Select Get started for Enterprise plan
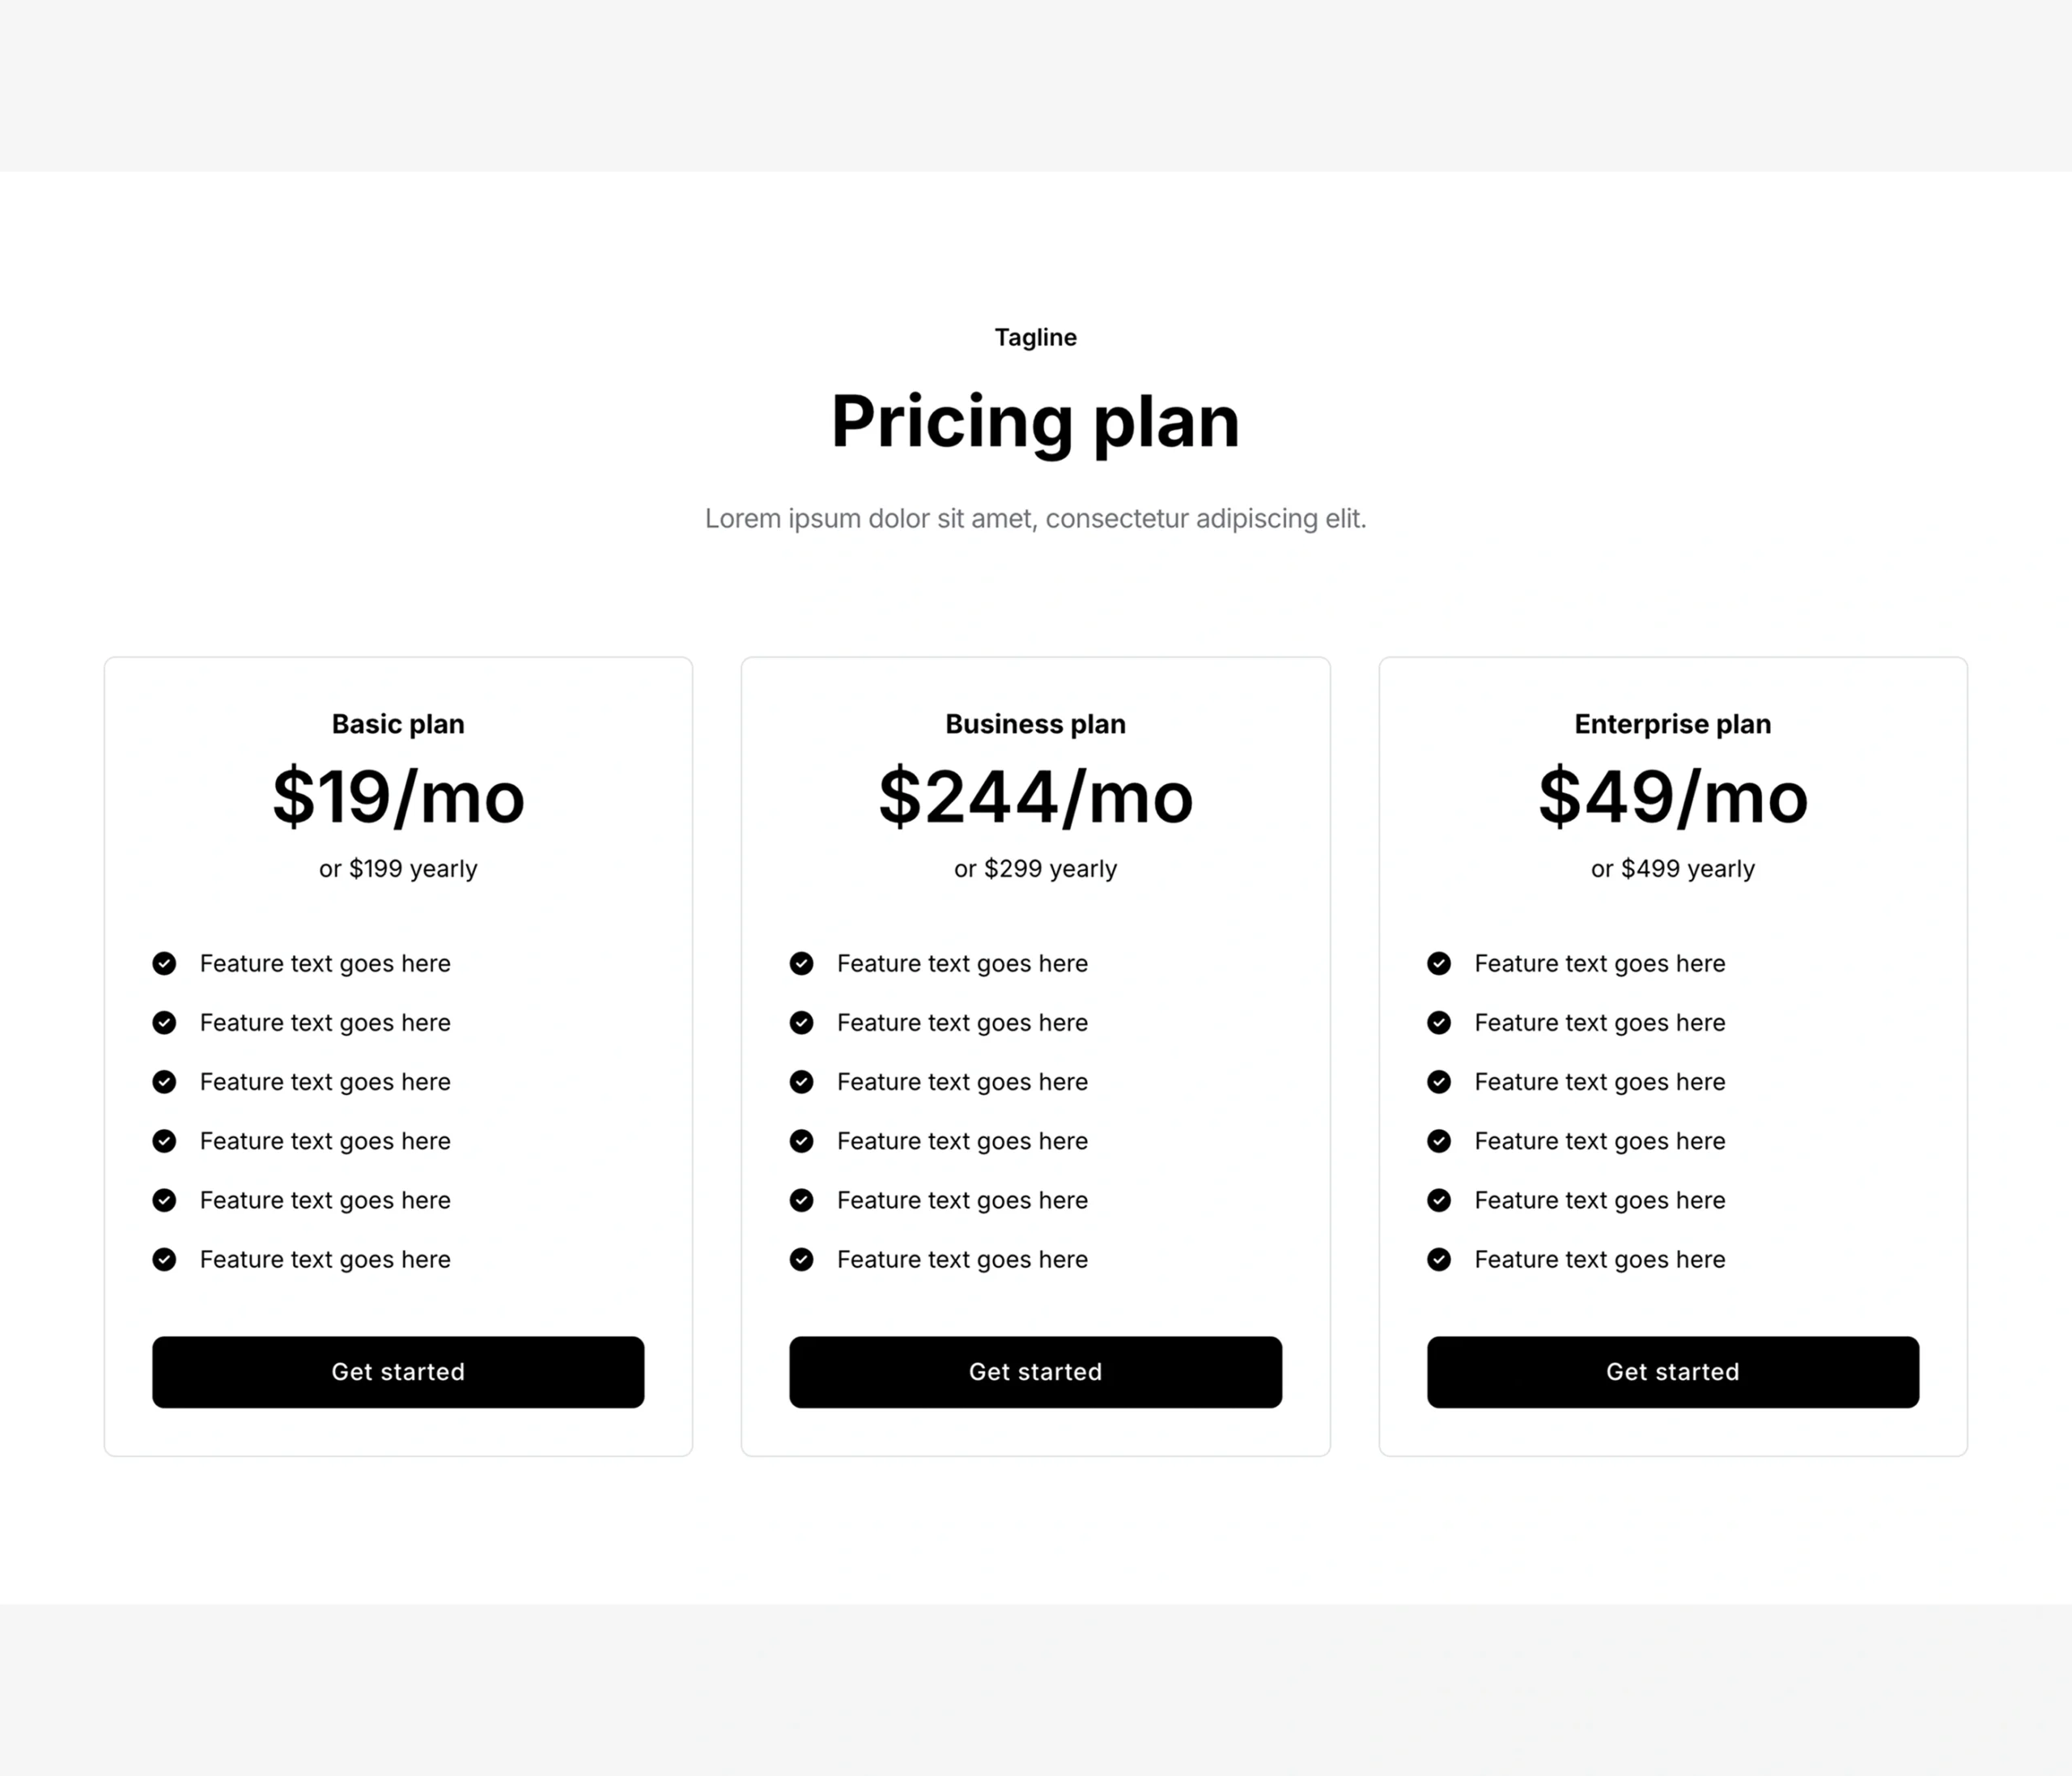This screenshot has width=2072, height=1776. point(1672,1372)
